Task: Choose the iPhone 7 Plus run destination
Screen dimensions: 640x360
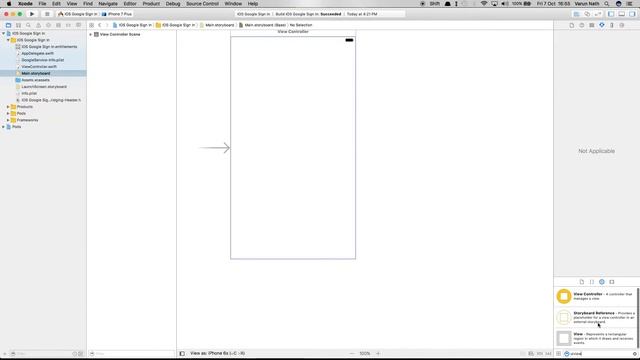Action: [x=116, y=14]
